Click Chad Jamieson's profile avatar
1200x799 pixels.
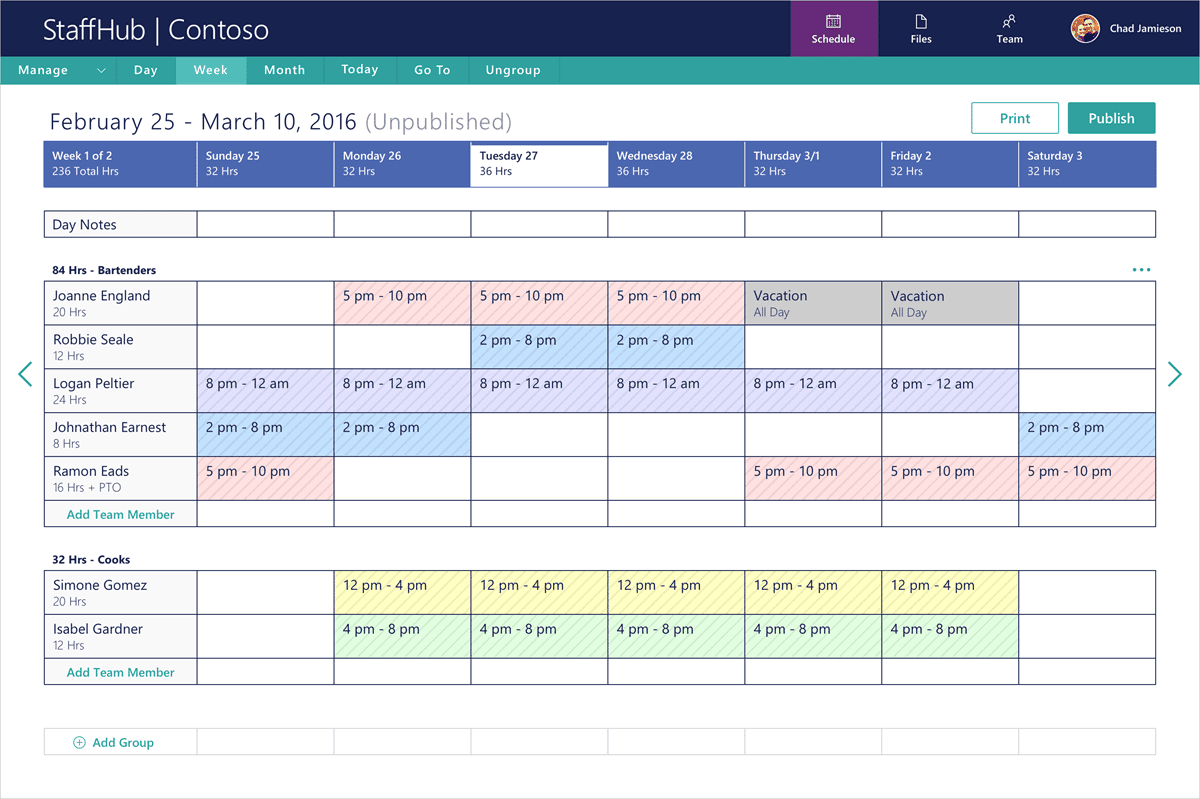click(1083, 28)
